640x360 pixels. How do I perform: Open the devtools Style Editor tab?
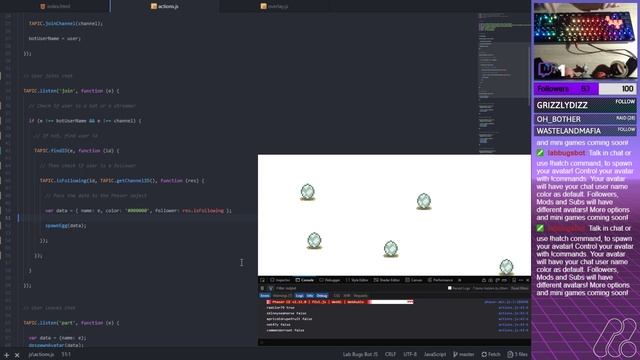point(357,280)
